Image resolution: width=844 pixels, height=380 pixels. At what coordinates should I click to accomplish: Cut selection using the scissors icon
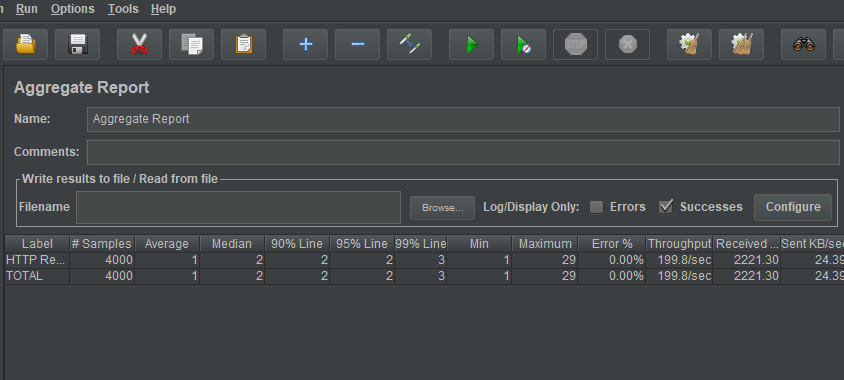139,44
